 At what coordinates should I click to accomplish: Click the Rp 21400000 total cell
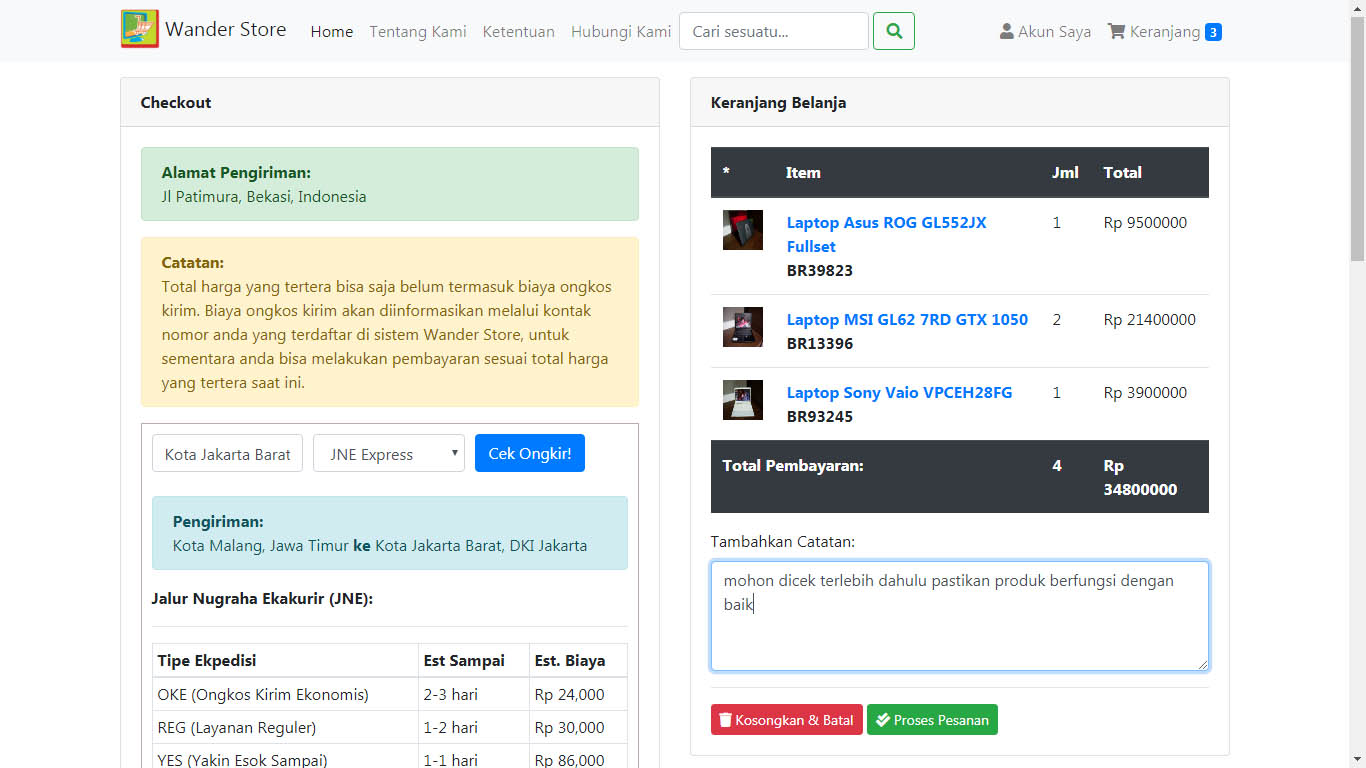coord(1150,319)
